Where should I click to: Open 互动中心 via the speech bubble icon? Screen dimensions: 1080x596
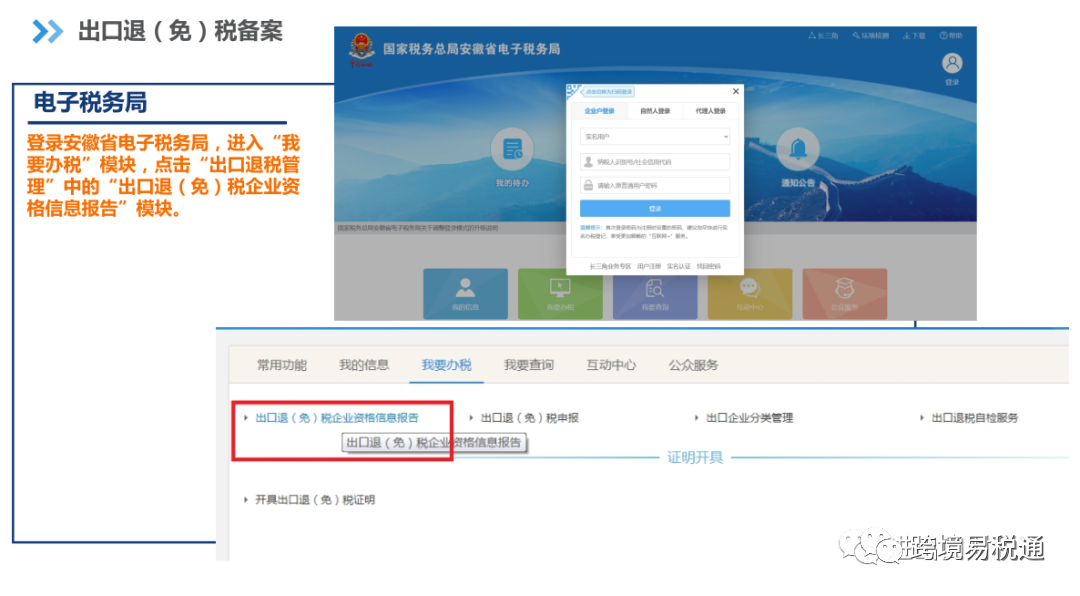tap(750, 290)
